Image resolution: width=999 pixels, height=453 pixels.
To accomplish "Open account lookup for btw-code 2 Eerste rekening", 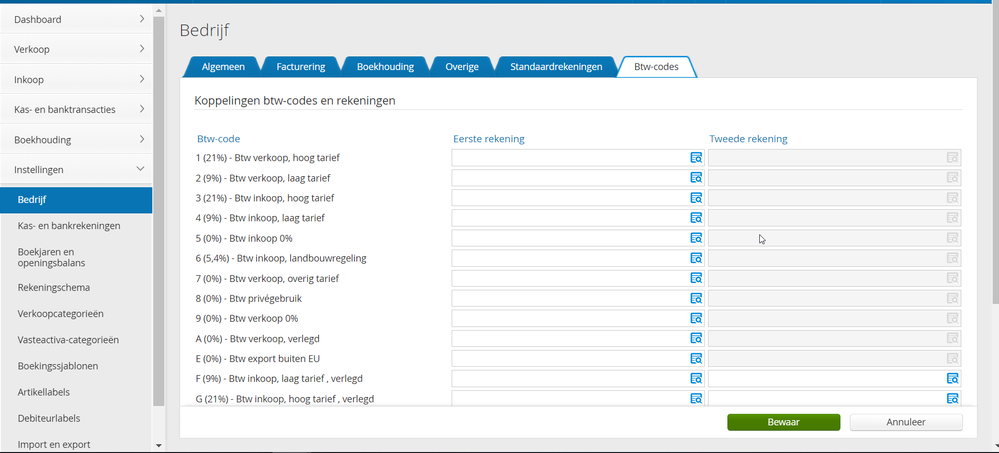I will coord(696,178).
